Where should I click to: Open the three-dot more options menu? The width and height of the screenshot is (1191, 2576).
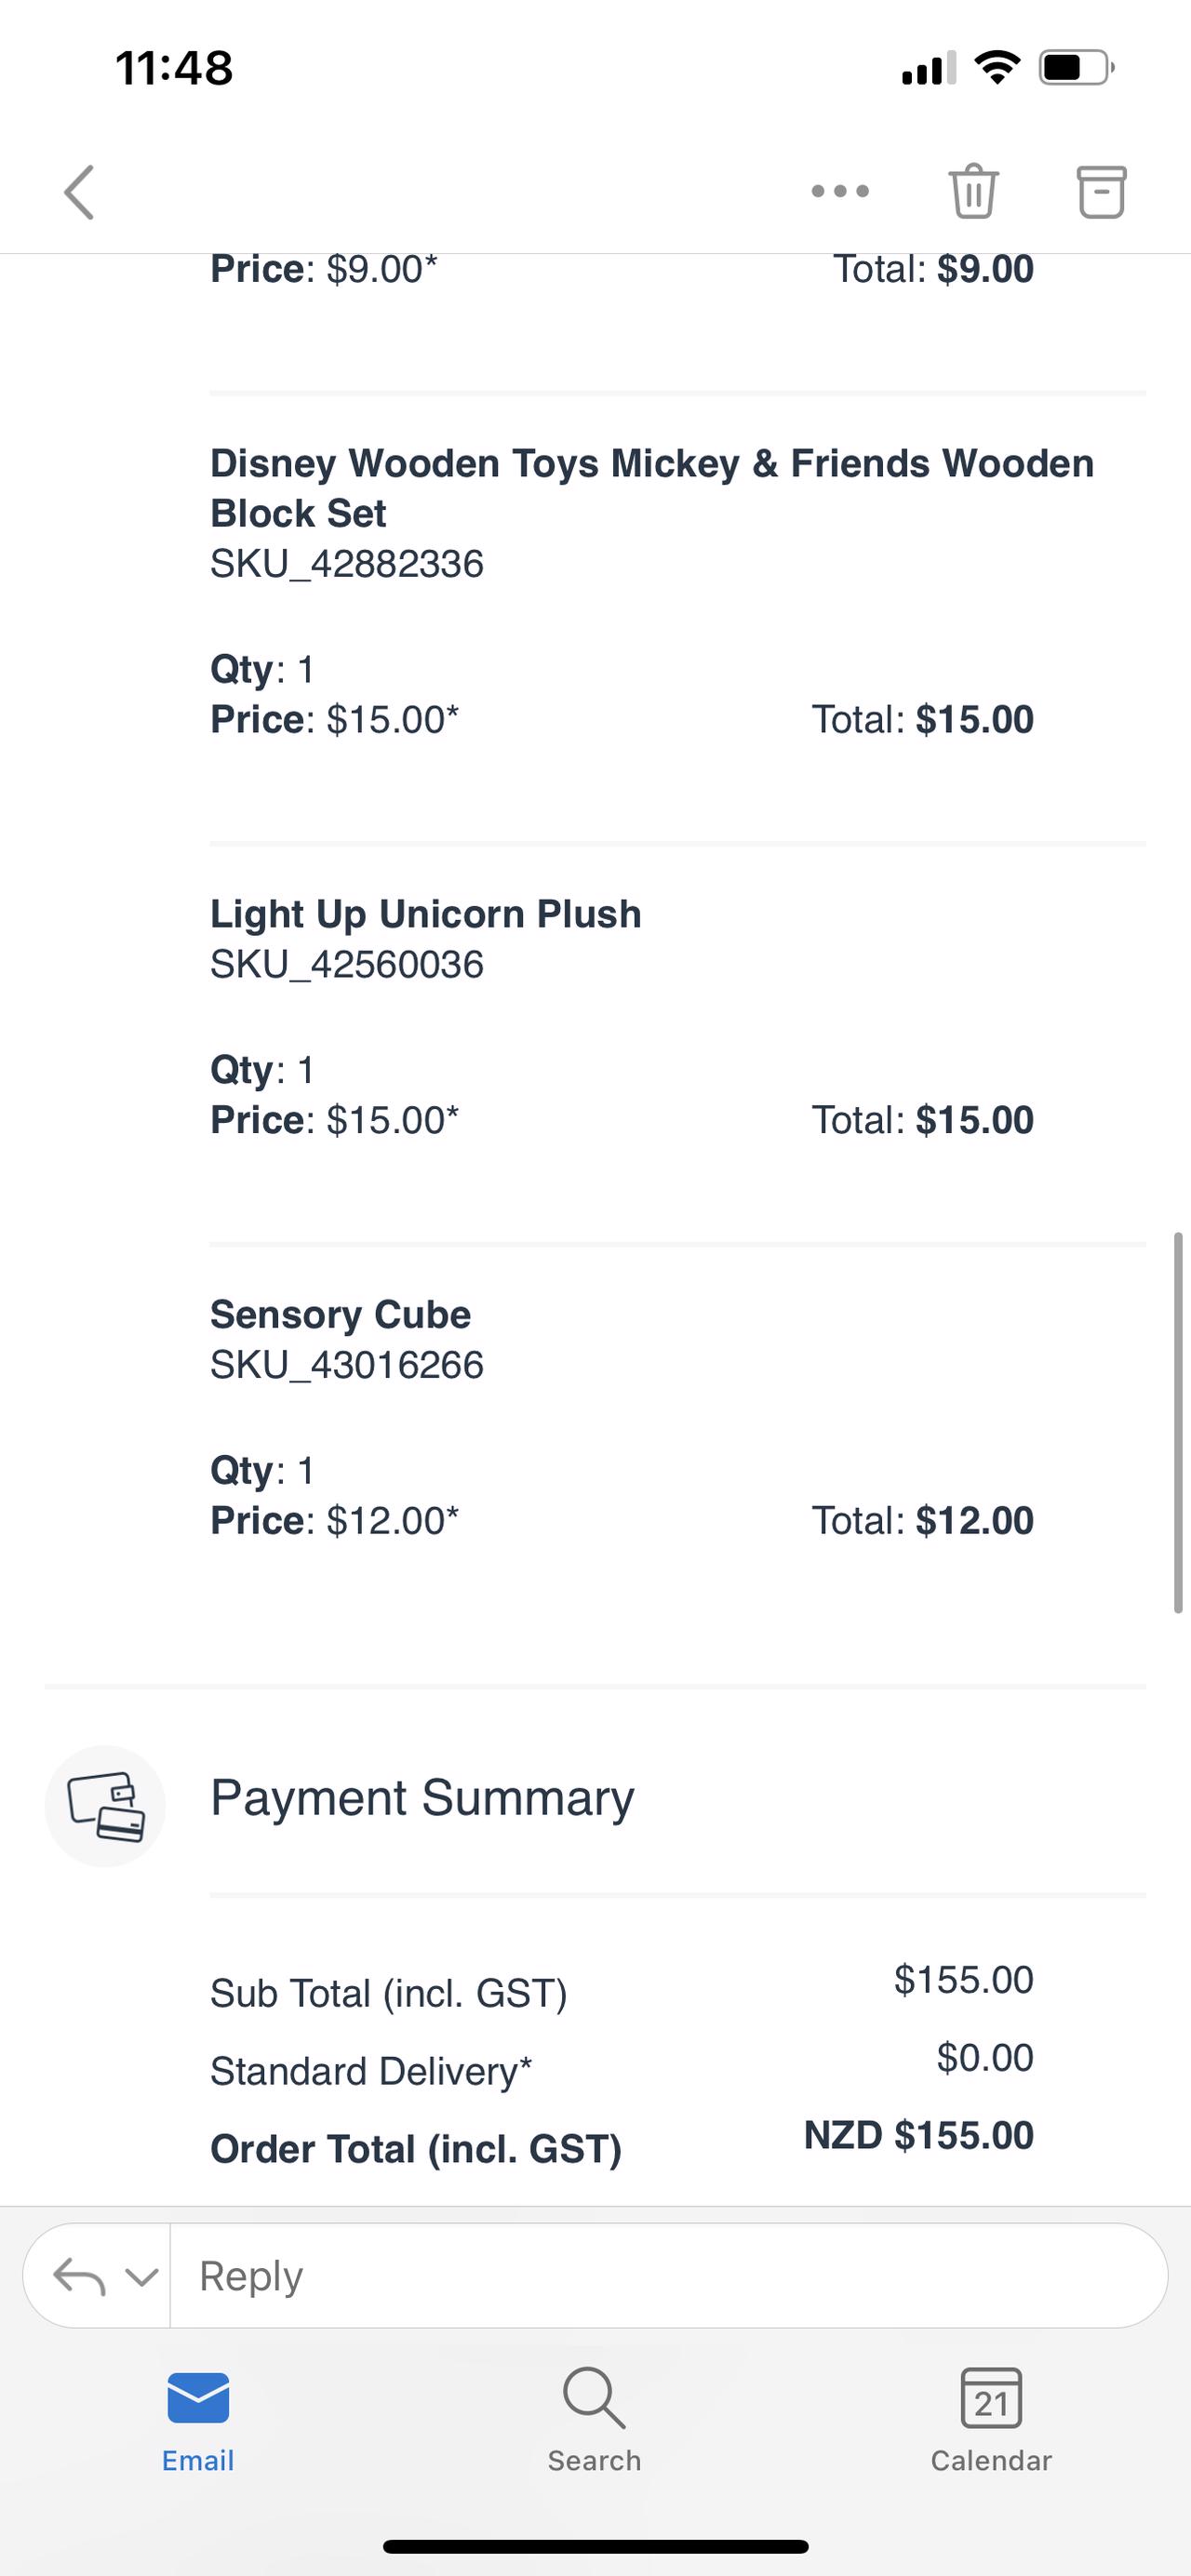pos(840,191)
